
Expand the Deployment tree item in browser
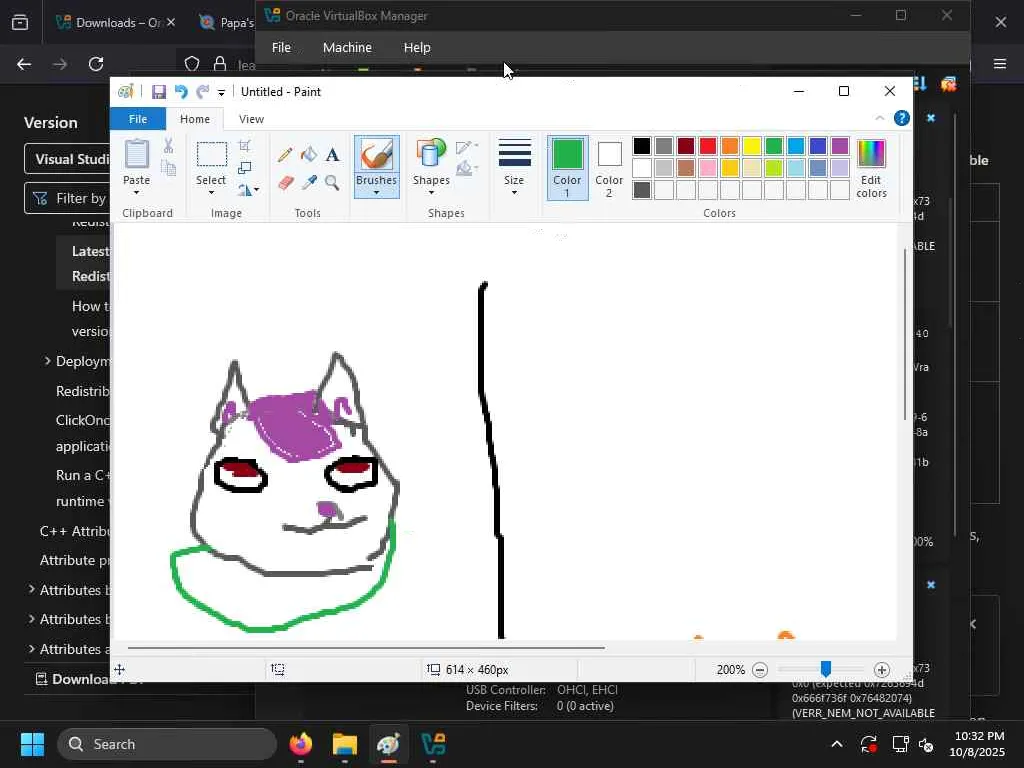click(47, 360)
